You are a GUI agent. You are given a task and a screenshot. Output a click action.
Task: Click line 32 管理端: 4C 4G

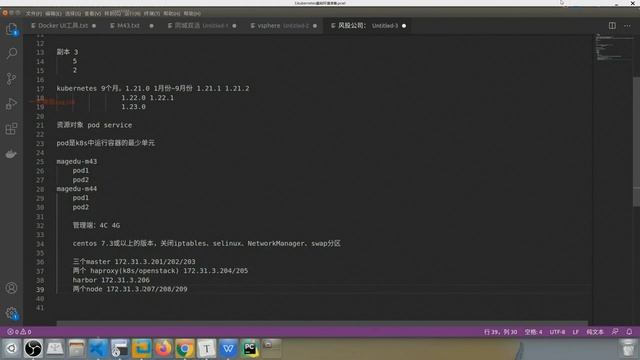click(96, 225)
